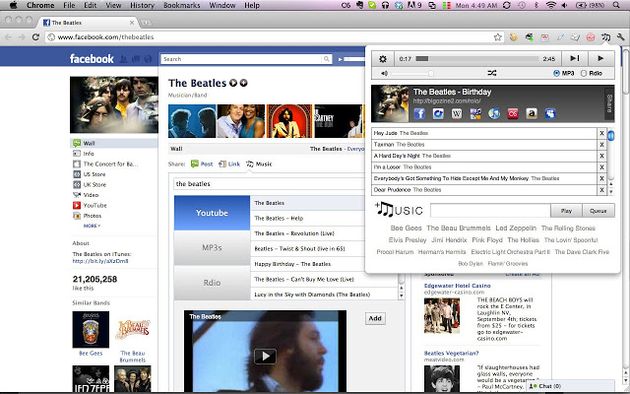Bookmark page with star icon
630x394 pixels.
[x=498, y=37]
